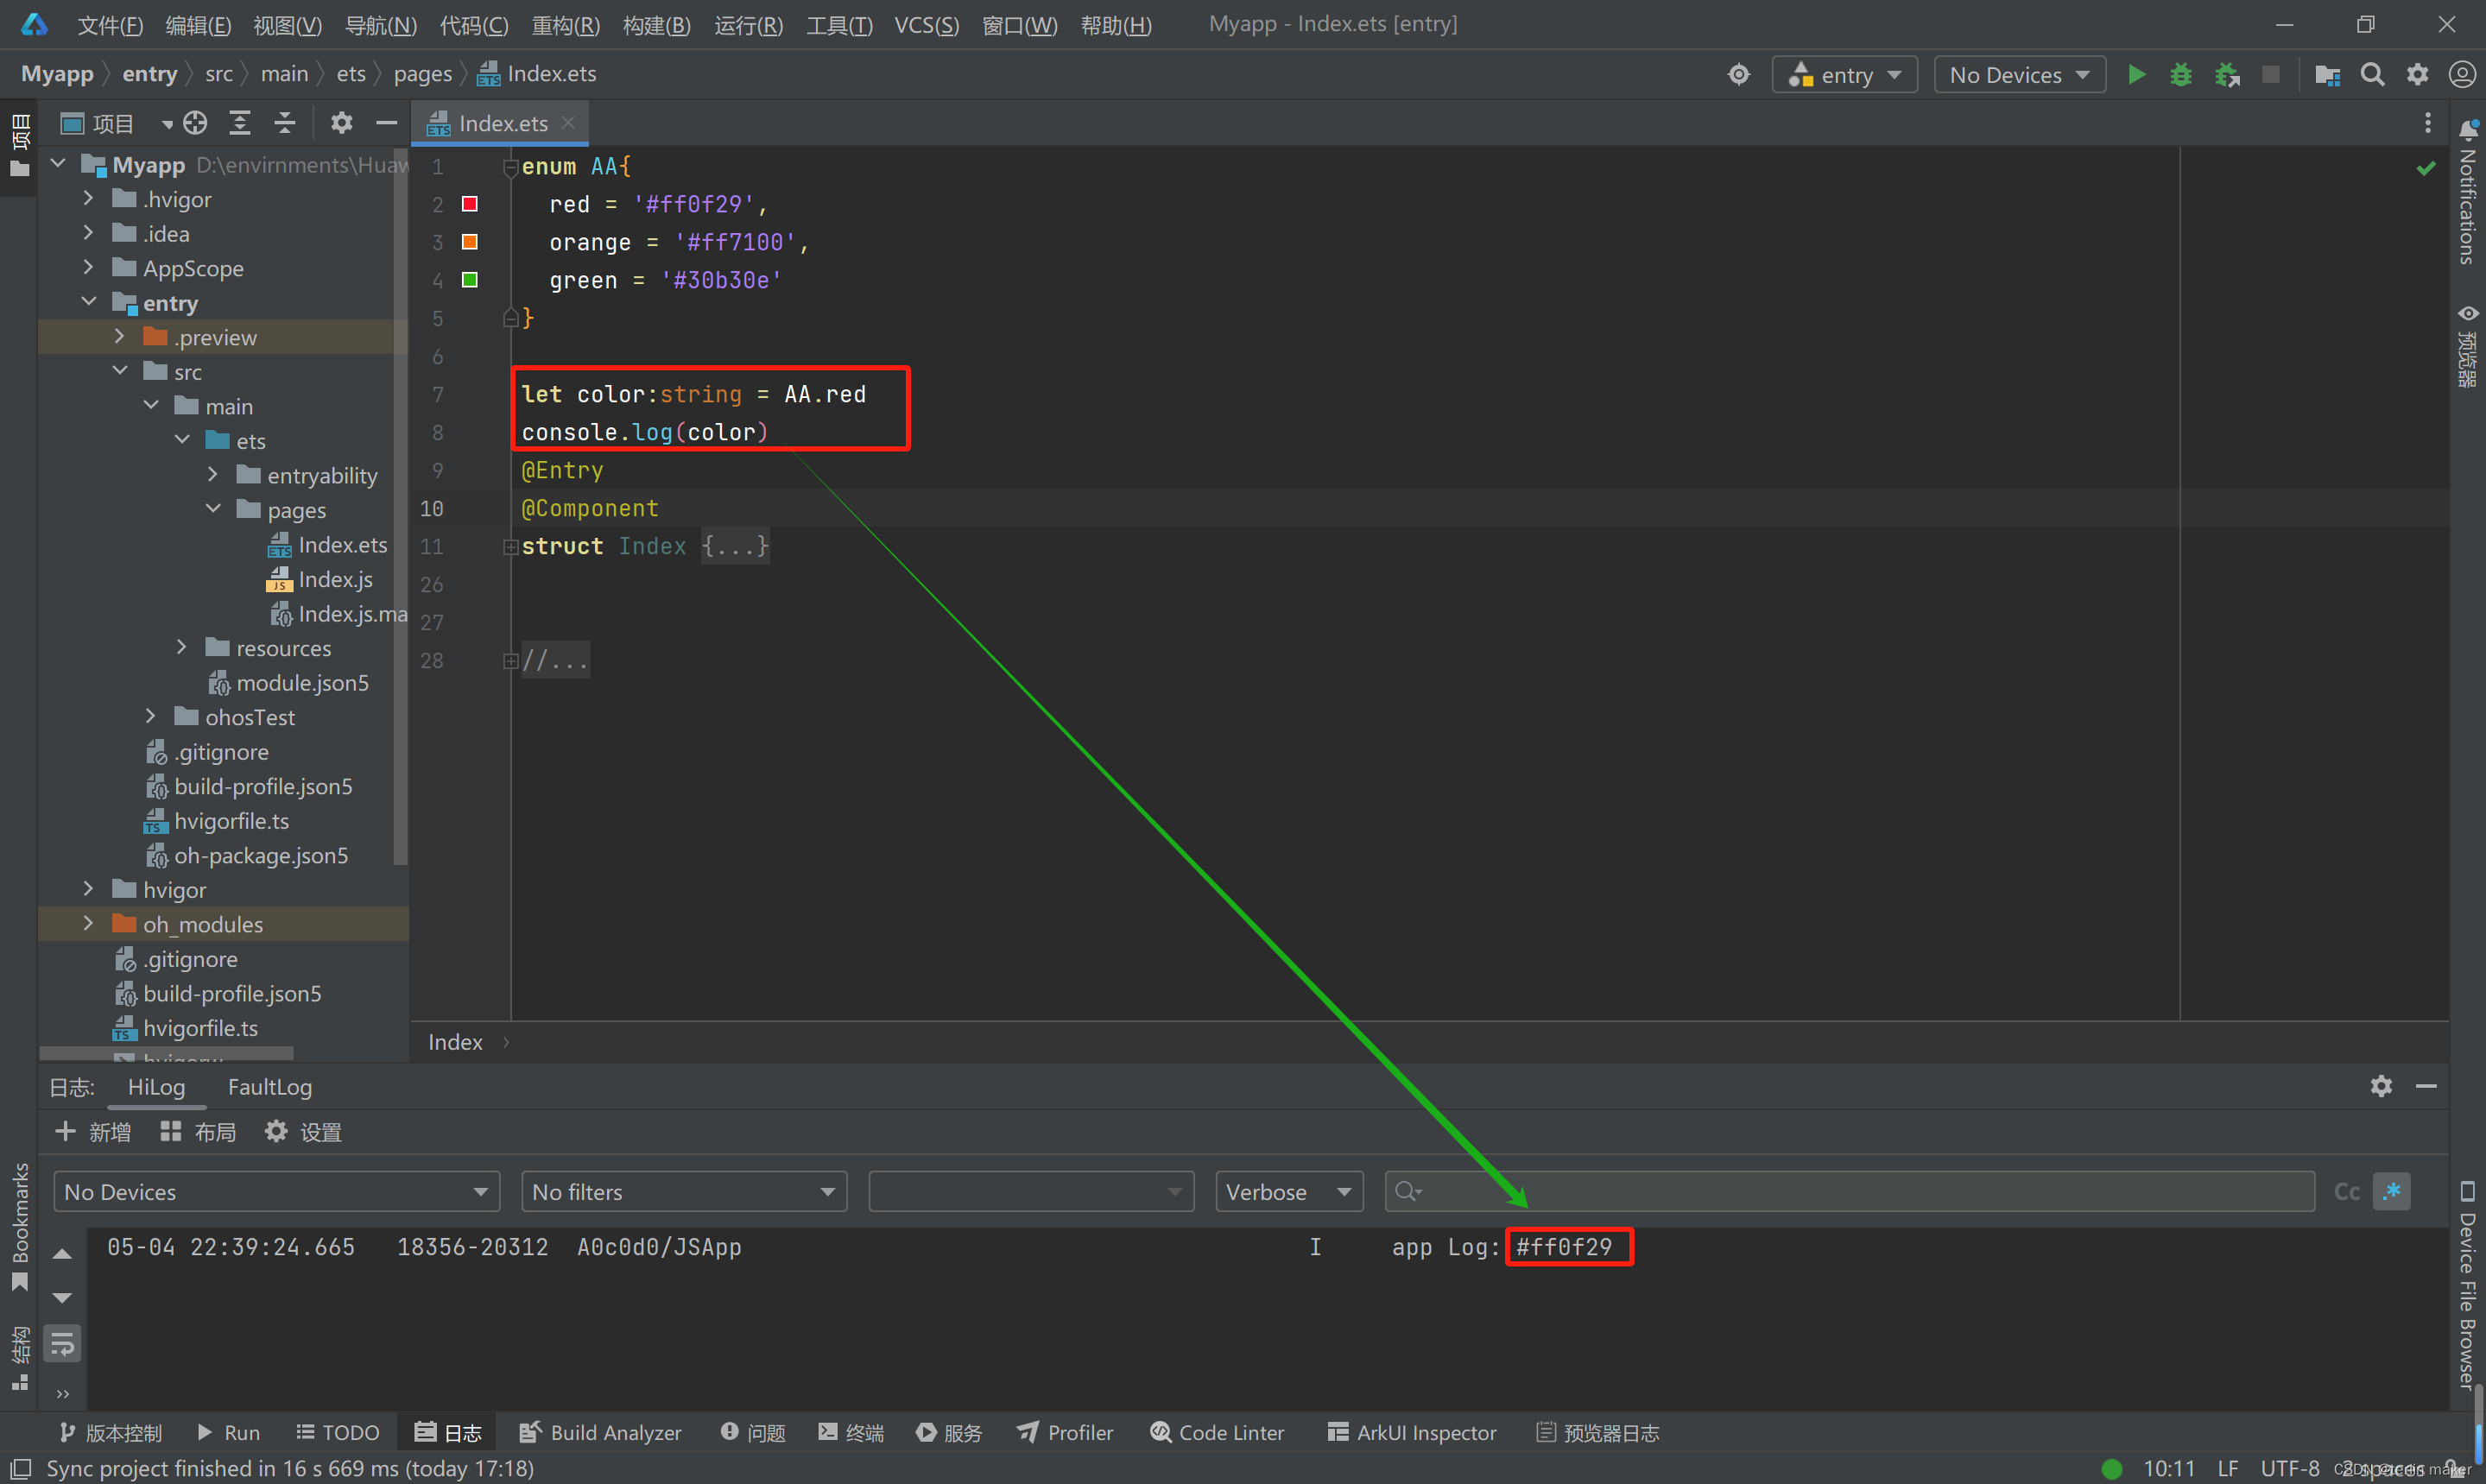
Task: Open the 构建(B) menu
Action: (x=656, y=25)
